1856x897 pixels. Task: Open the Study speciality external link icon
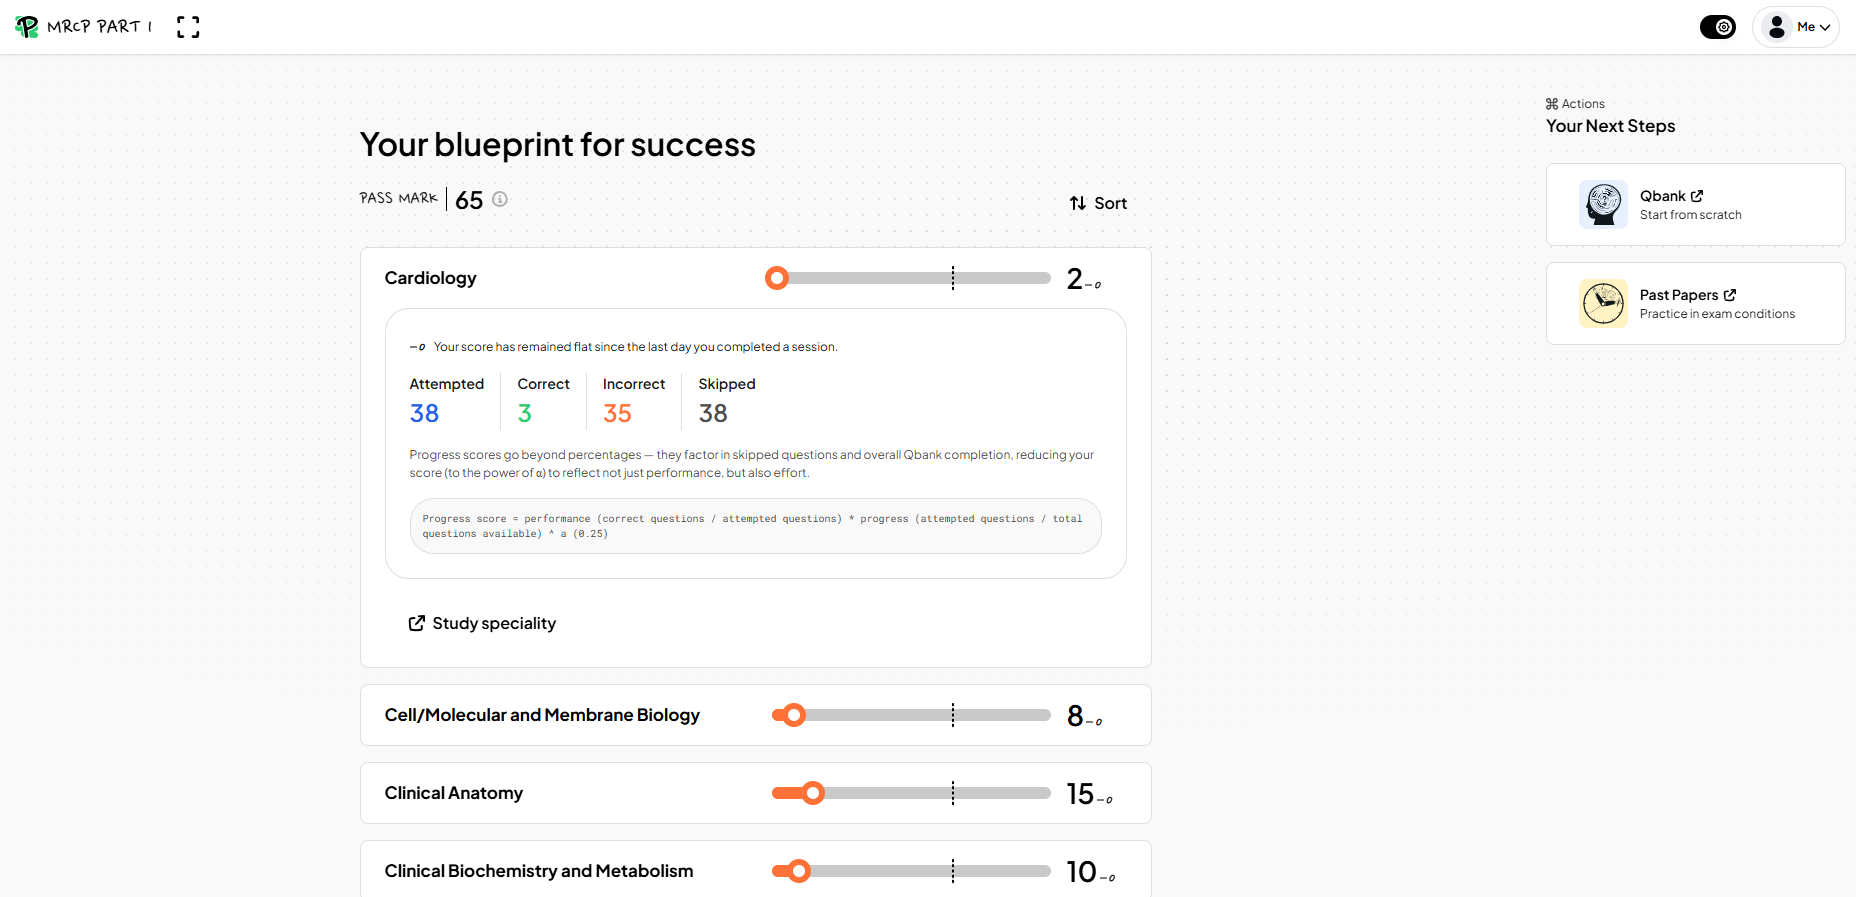(417, 623)
